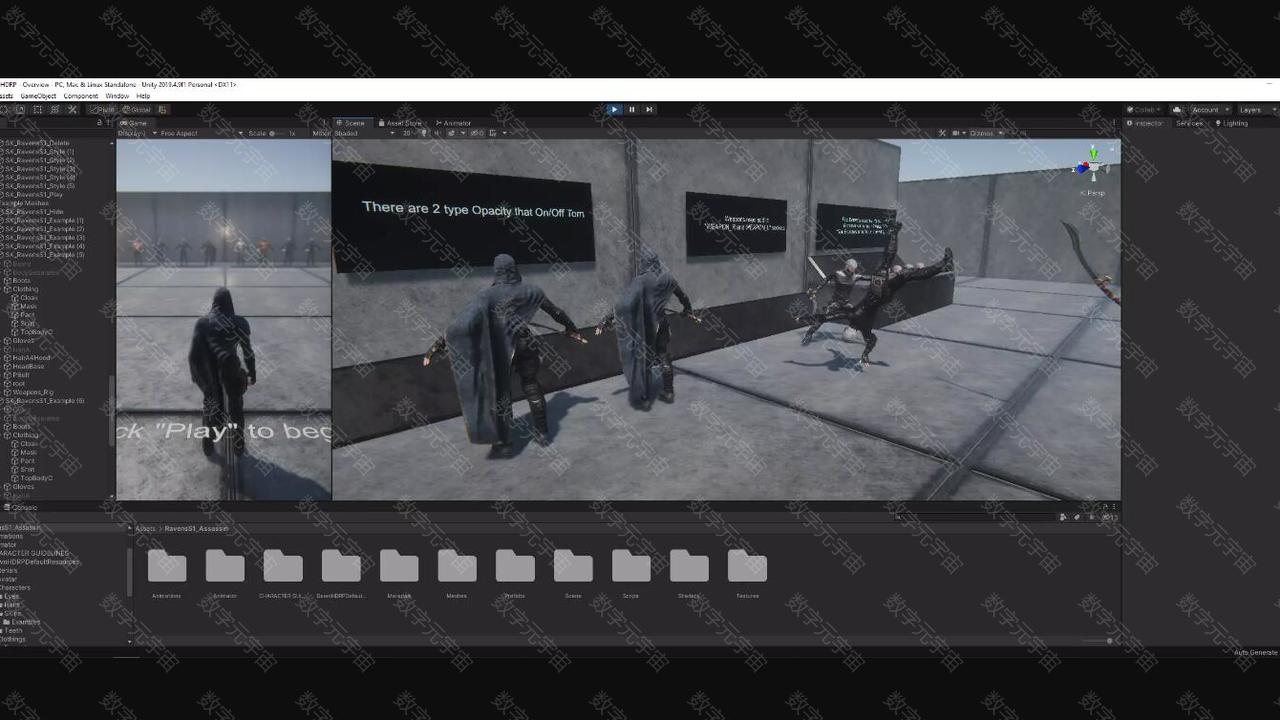Image resolution: width=1280 pixels, height=720 pixels.
Task: Click the Hierarchy panel lock icon
Action: click(99, 123)
